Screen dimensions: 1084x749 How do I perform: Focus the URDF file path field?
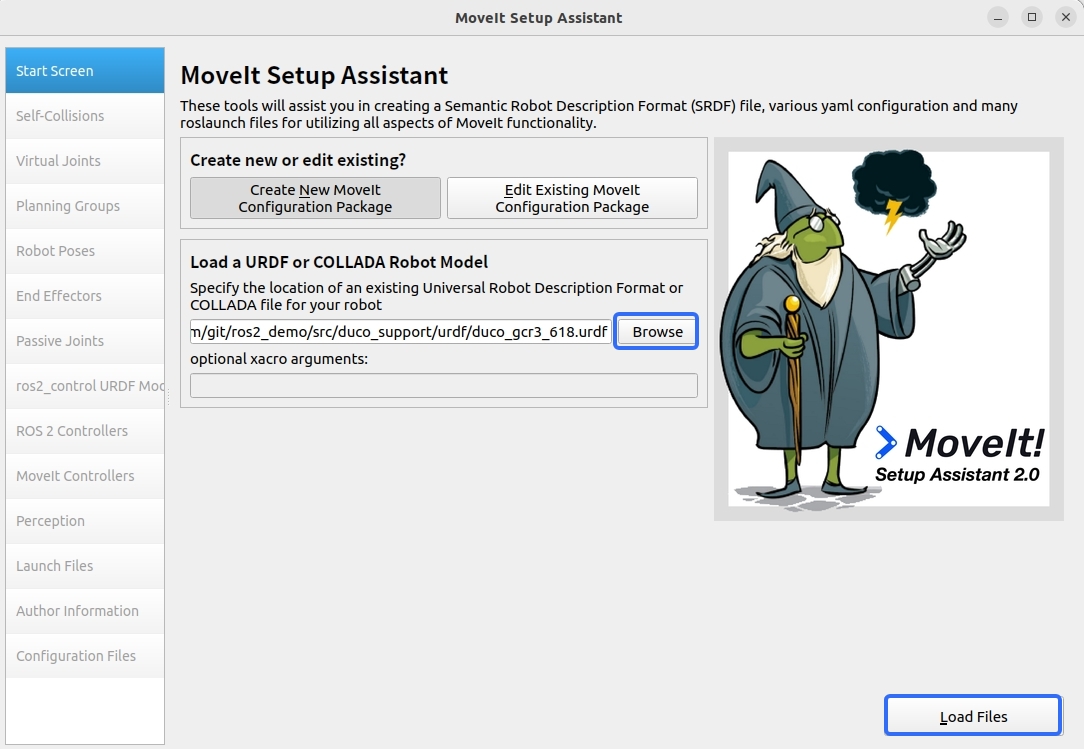[x=400, y=331]
